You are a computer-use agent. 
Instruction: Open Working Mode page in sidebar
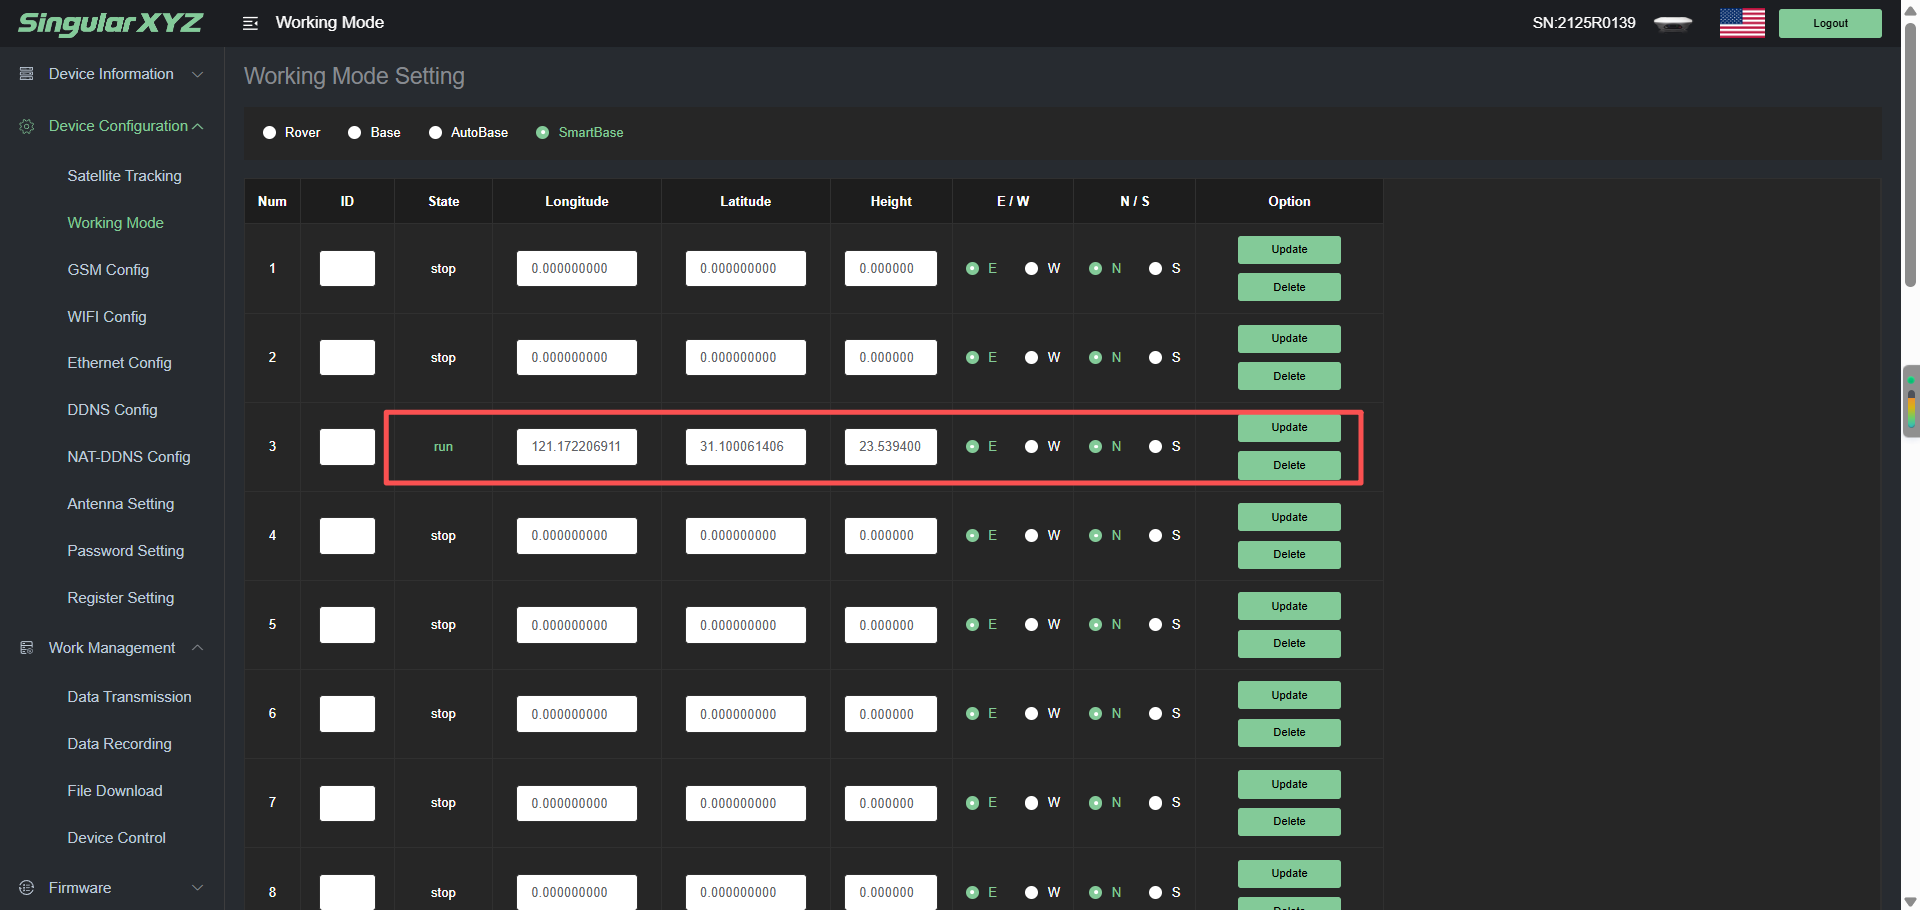[x=115, y=223]
